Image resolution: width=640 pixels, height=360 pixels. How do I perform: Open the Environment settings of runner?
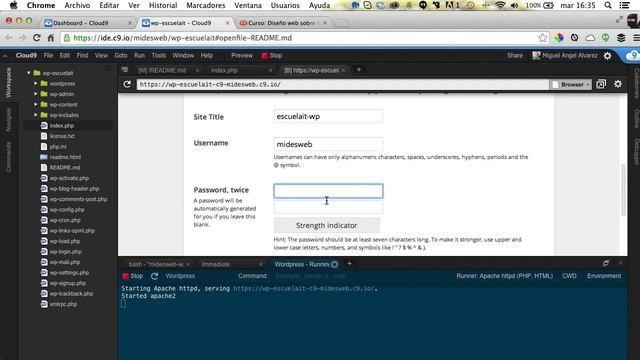tap(604, 276)
